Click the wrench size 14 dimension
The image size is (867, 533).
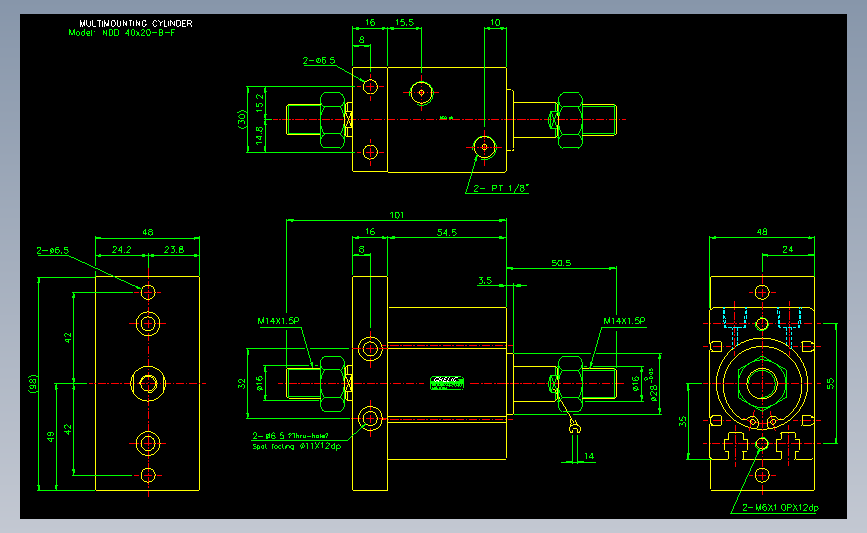coord(589,456)
